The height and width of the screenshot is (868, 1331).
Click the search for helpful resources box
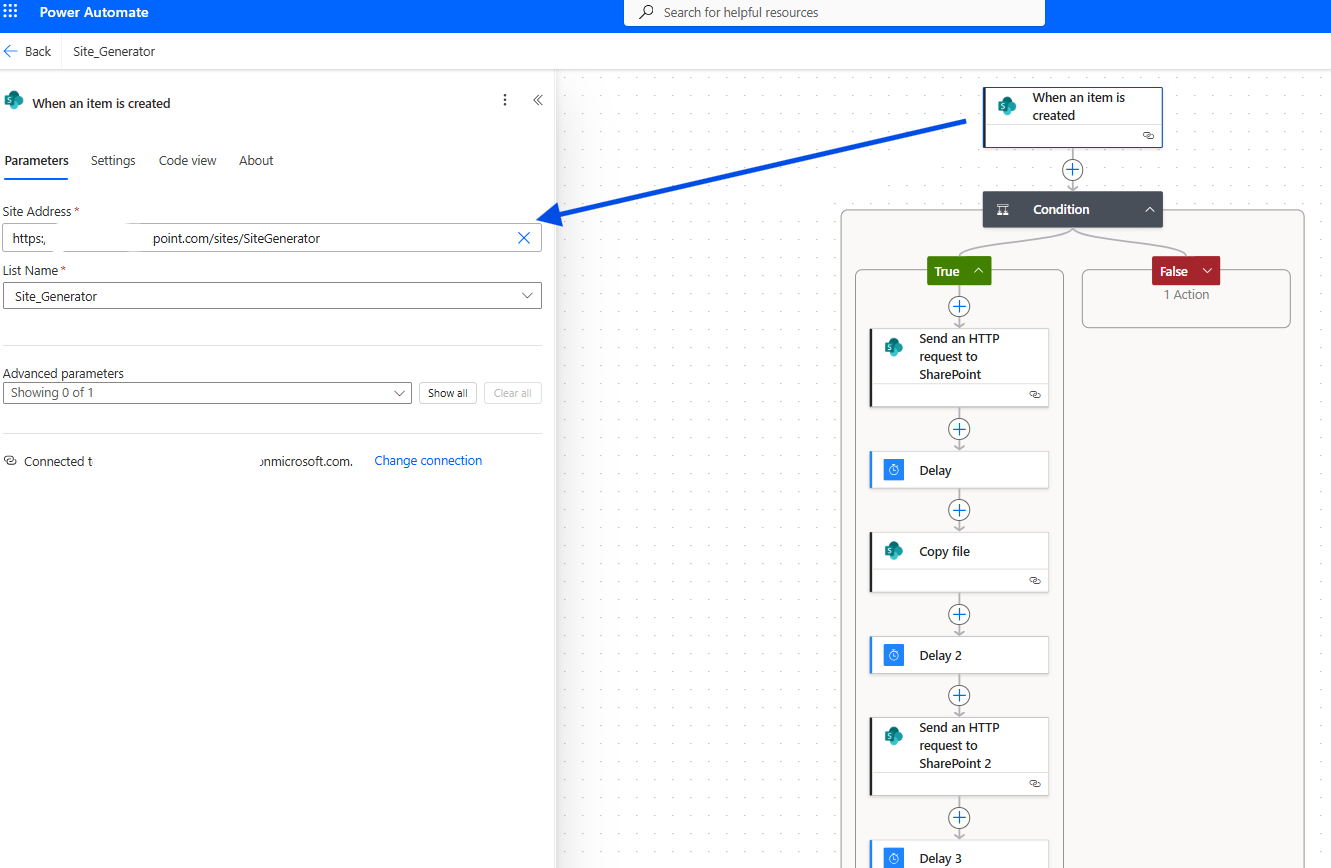pos(834,13)
